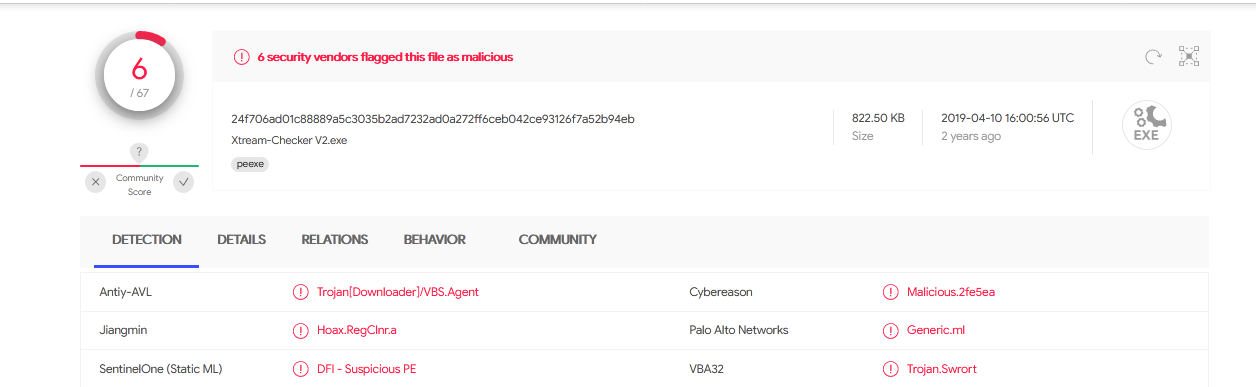Vote harmless with community checkmark icon
The width and height of the screenshot is (1256, 387).
(x=184, y=182)
